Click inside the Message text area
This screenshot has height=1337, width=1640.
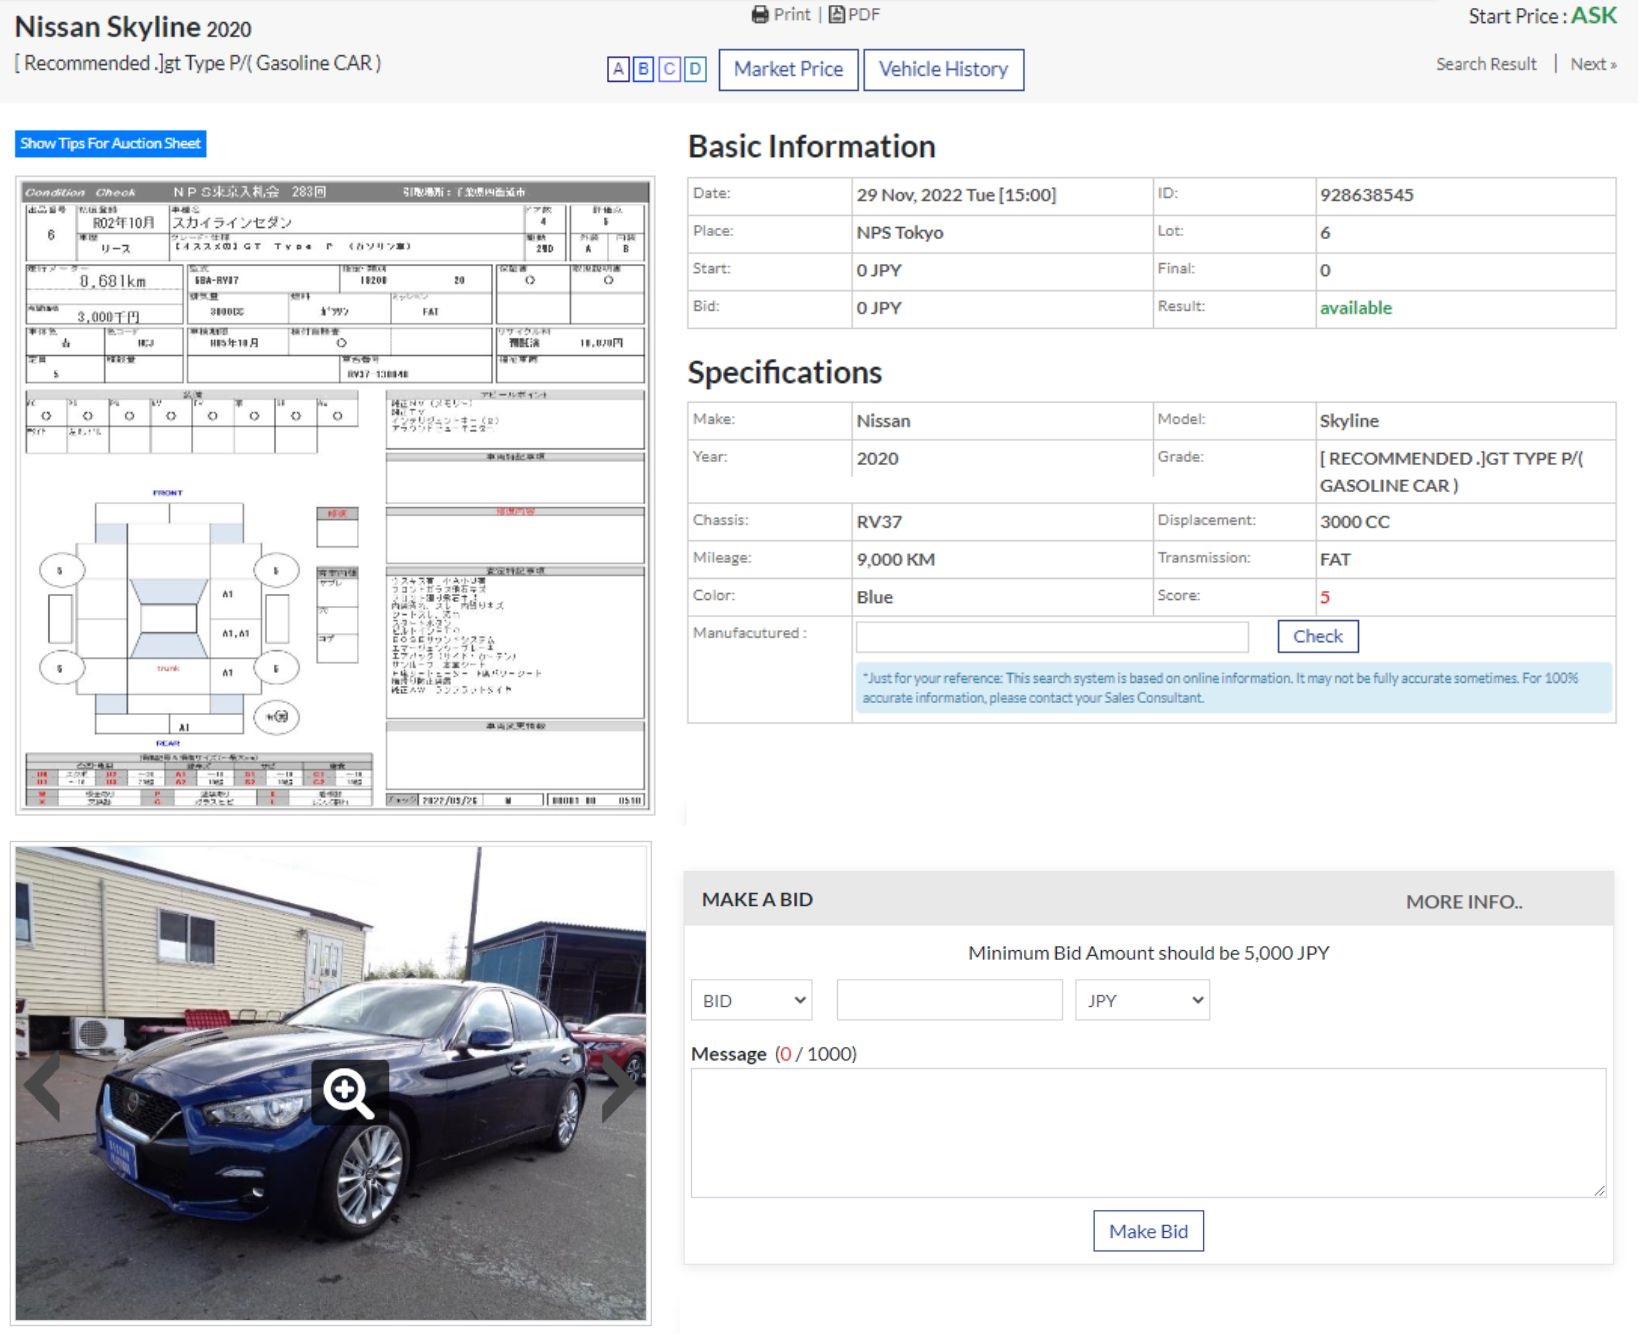(1148, 1130)
